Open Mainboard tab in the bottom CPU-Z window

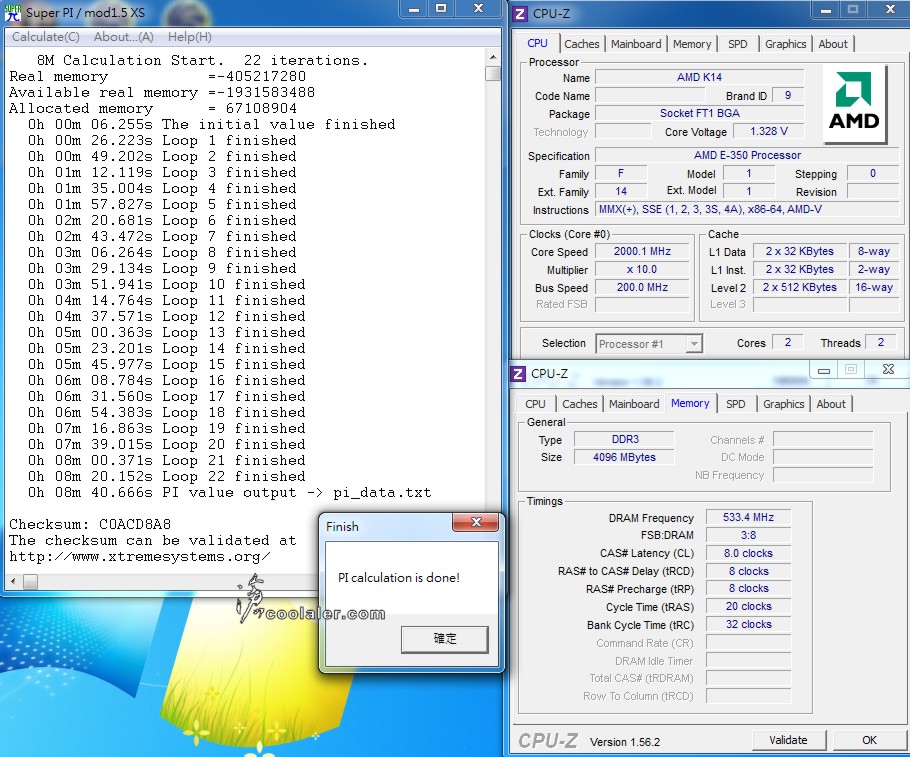(634, 404)
